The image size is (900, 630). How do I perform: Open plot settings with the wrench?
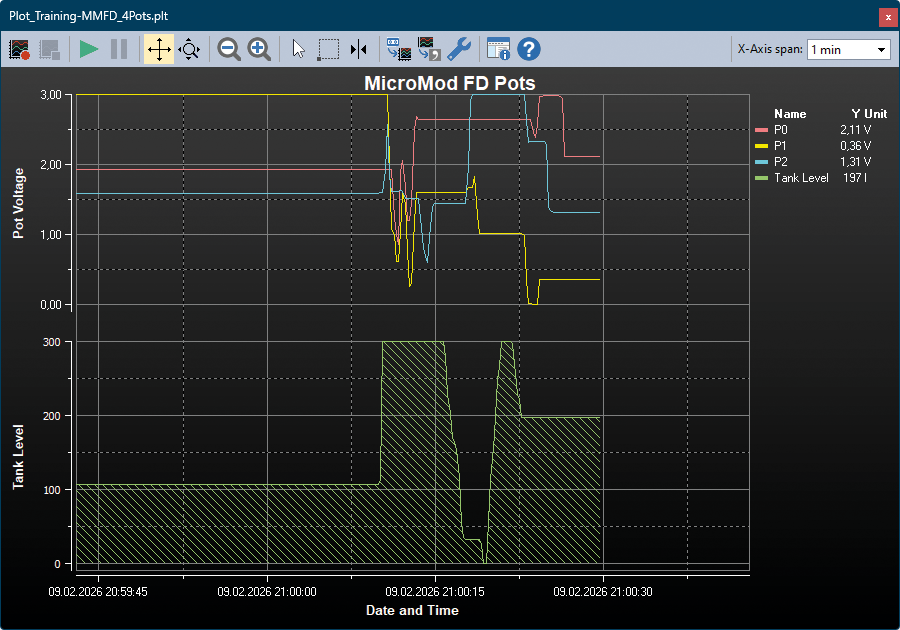(x=459, y=49)
